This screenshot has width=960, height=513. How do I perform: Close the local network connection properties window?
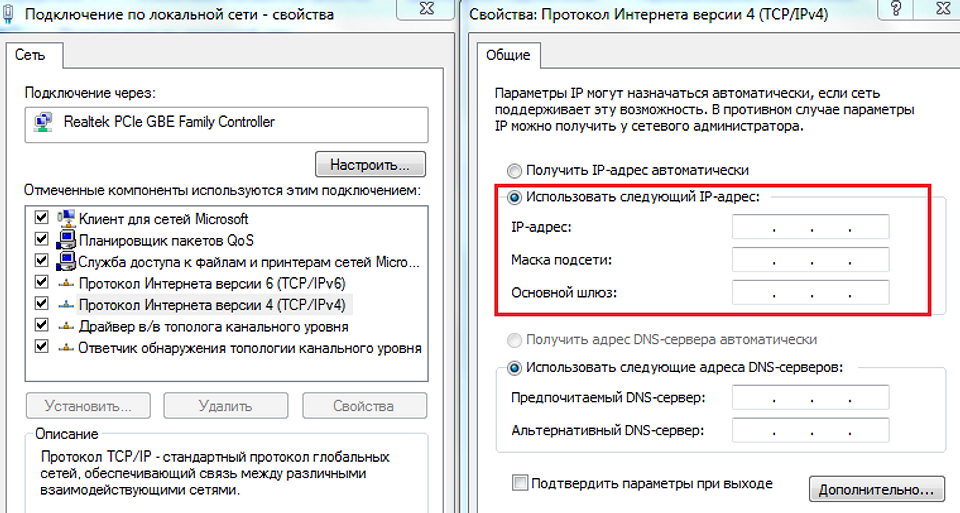tap(426, 8)
